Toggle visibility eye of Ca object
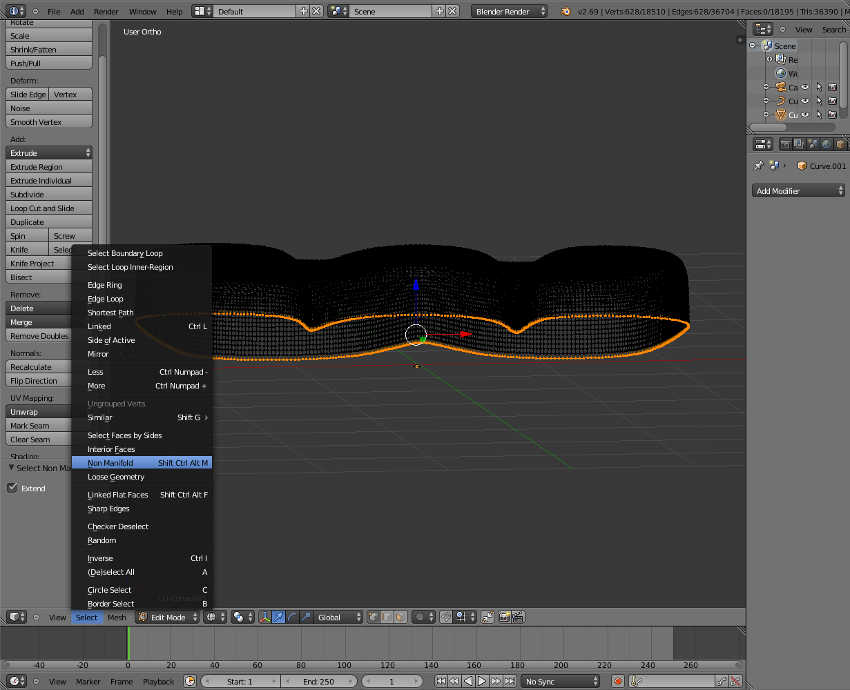Viewport: 850px width, 690px height. click(805, 87)
